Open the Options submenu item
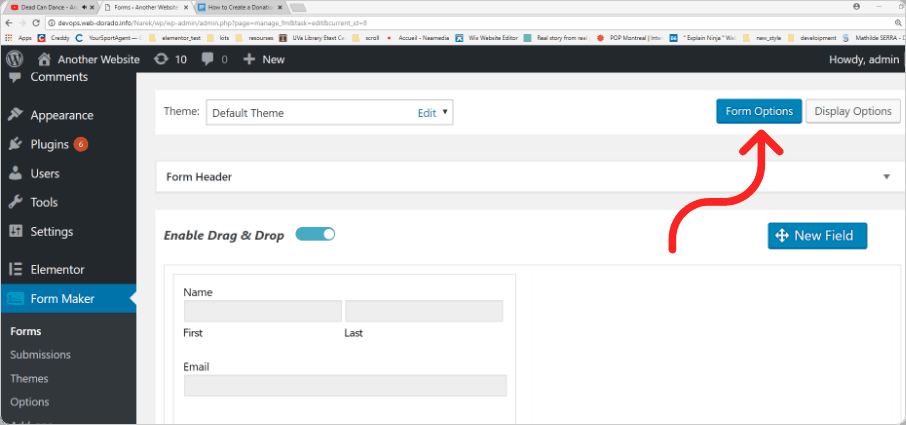906x425 pixels. click(29, 402)
